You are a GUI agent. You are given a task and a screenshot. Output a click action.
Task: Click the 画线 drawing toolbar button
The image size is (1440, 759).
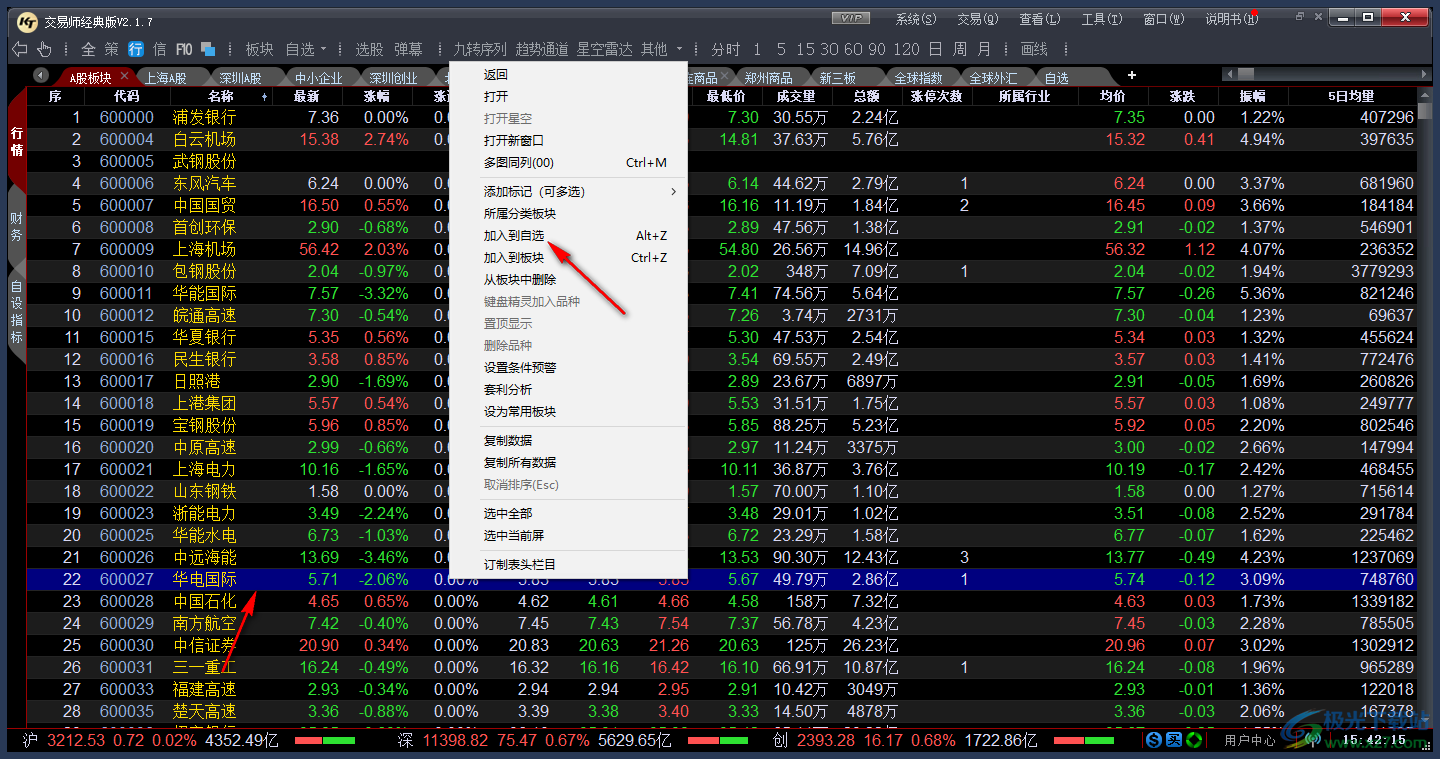click(x=1034, y=49)
